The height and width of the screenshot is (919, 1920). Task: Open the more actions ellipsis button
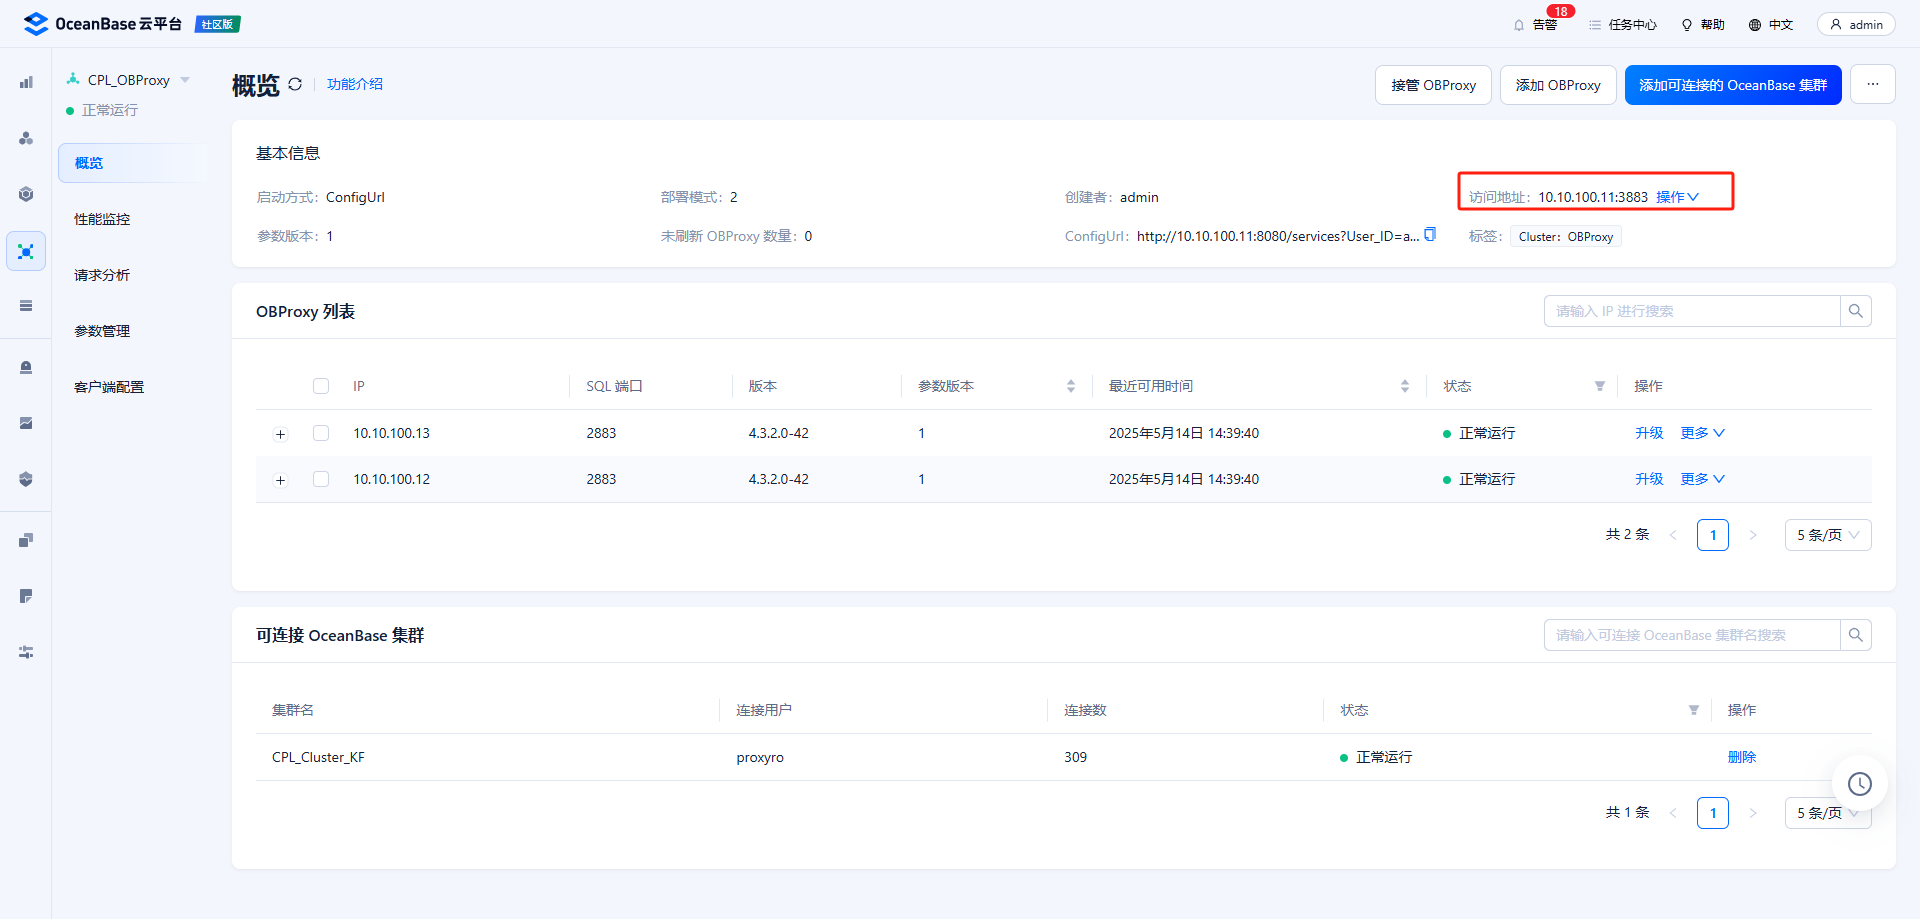(x=1872, y=85)
